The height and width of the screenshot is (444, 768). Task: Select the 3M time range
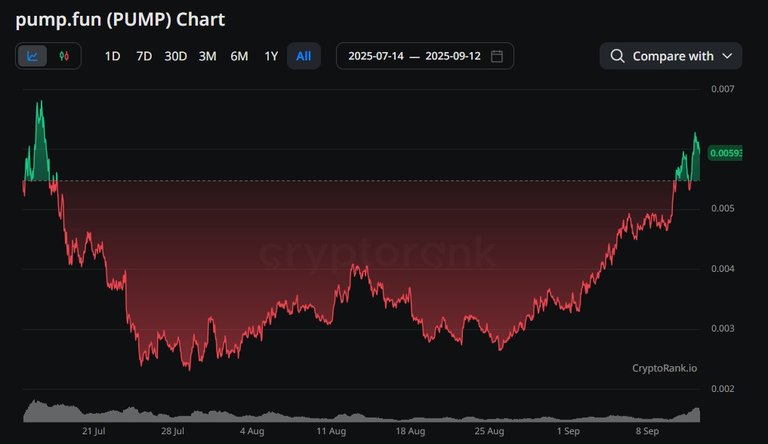click(208, 56)
